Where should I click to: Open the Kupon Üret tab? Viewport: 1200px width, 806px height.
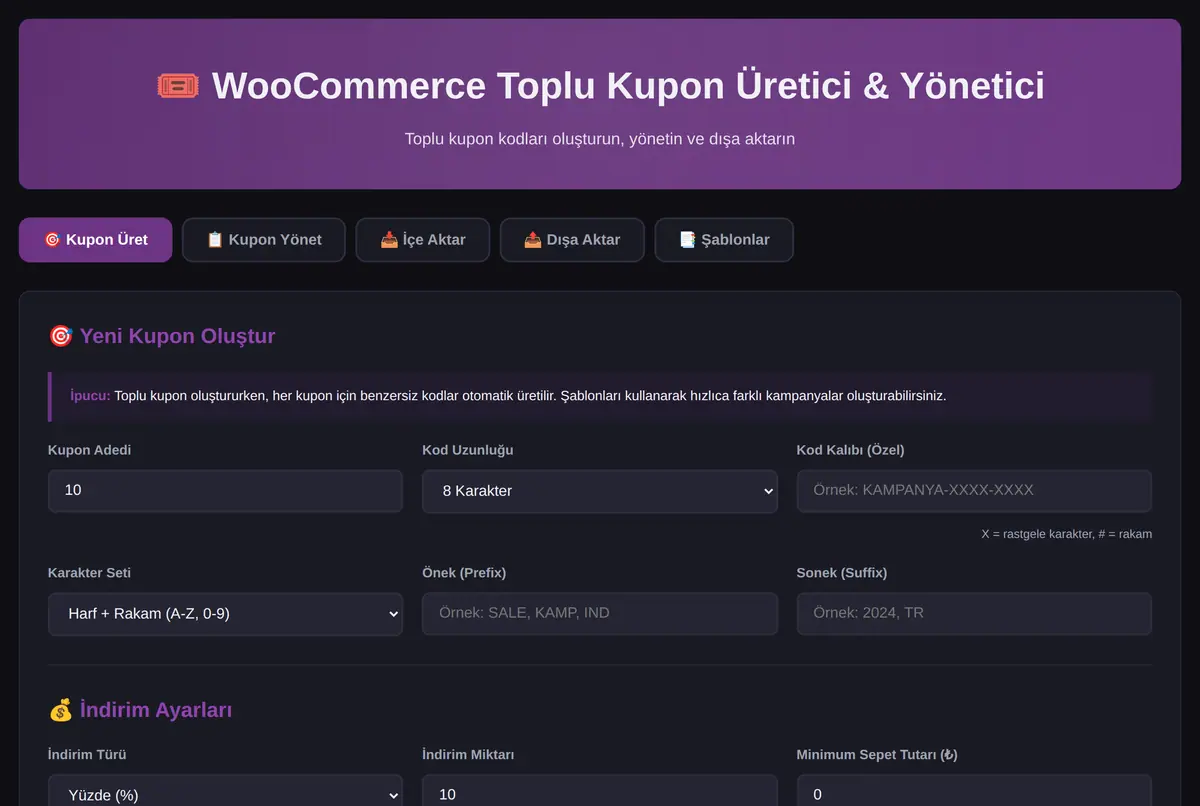[x=95, y=240]
